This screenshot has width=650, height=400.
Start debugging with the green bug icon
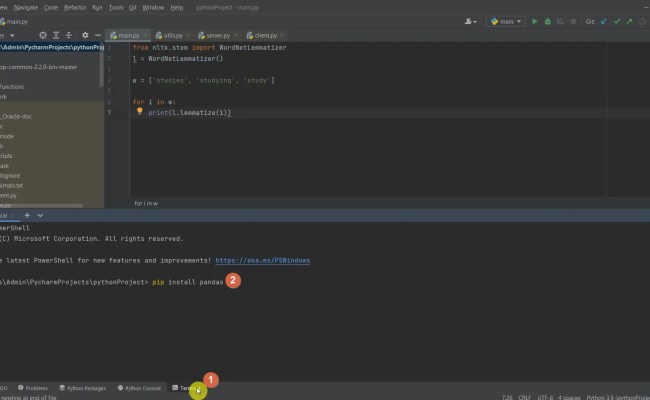tap(548, 22)
